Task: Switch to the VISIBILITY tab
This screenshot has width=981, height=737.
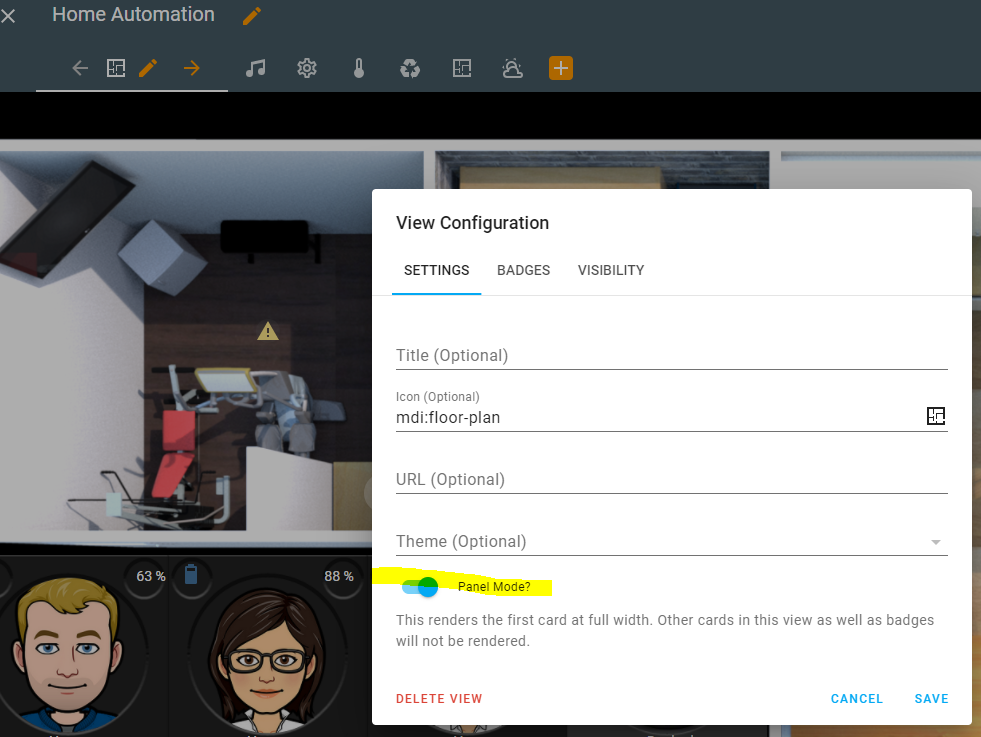Action: point(611,270)
